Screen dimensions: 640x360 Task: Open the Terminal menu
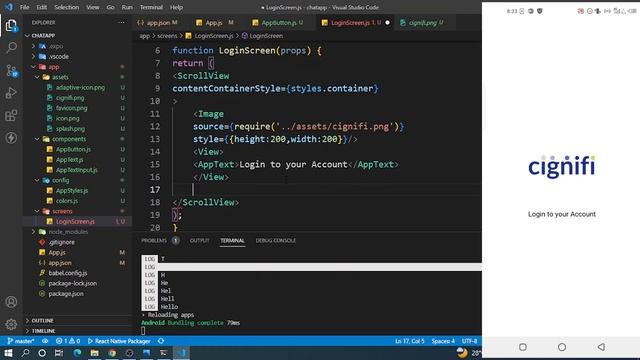151,7
